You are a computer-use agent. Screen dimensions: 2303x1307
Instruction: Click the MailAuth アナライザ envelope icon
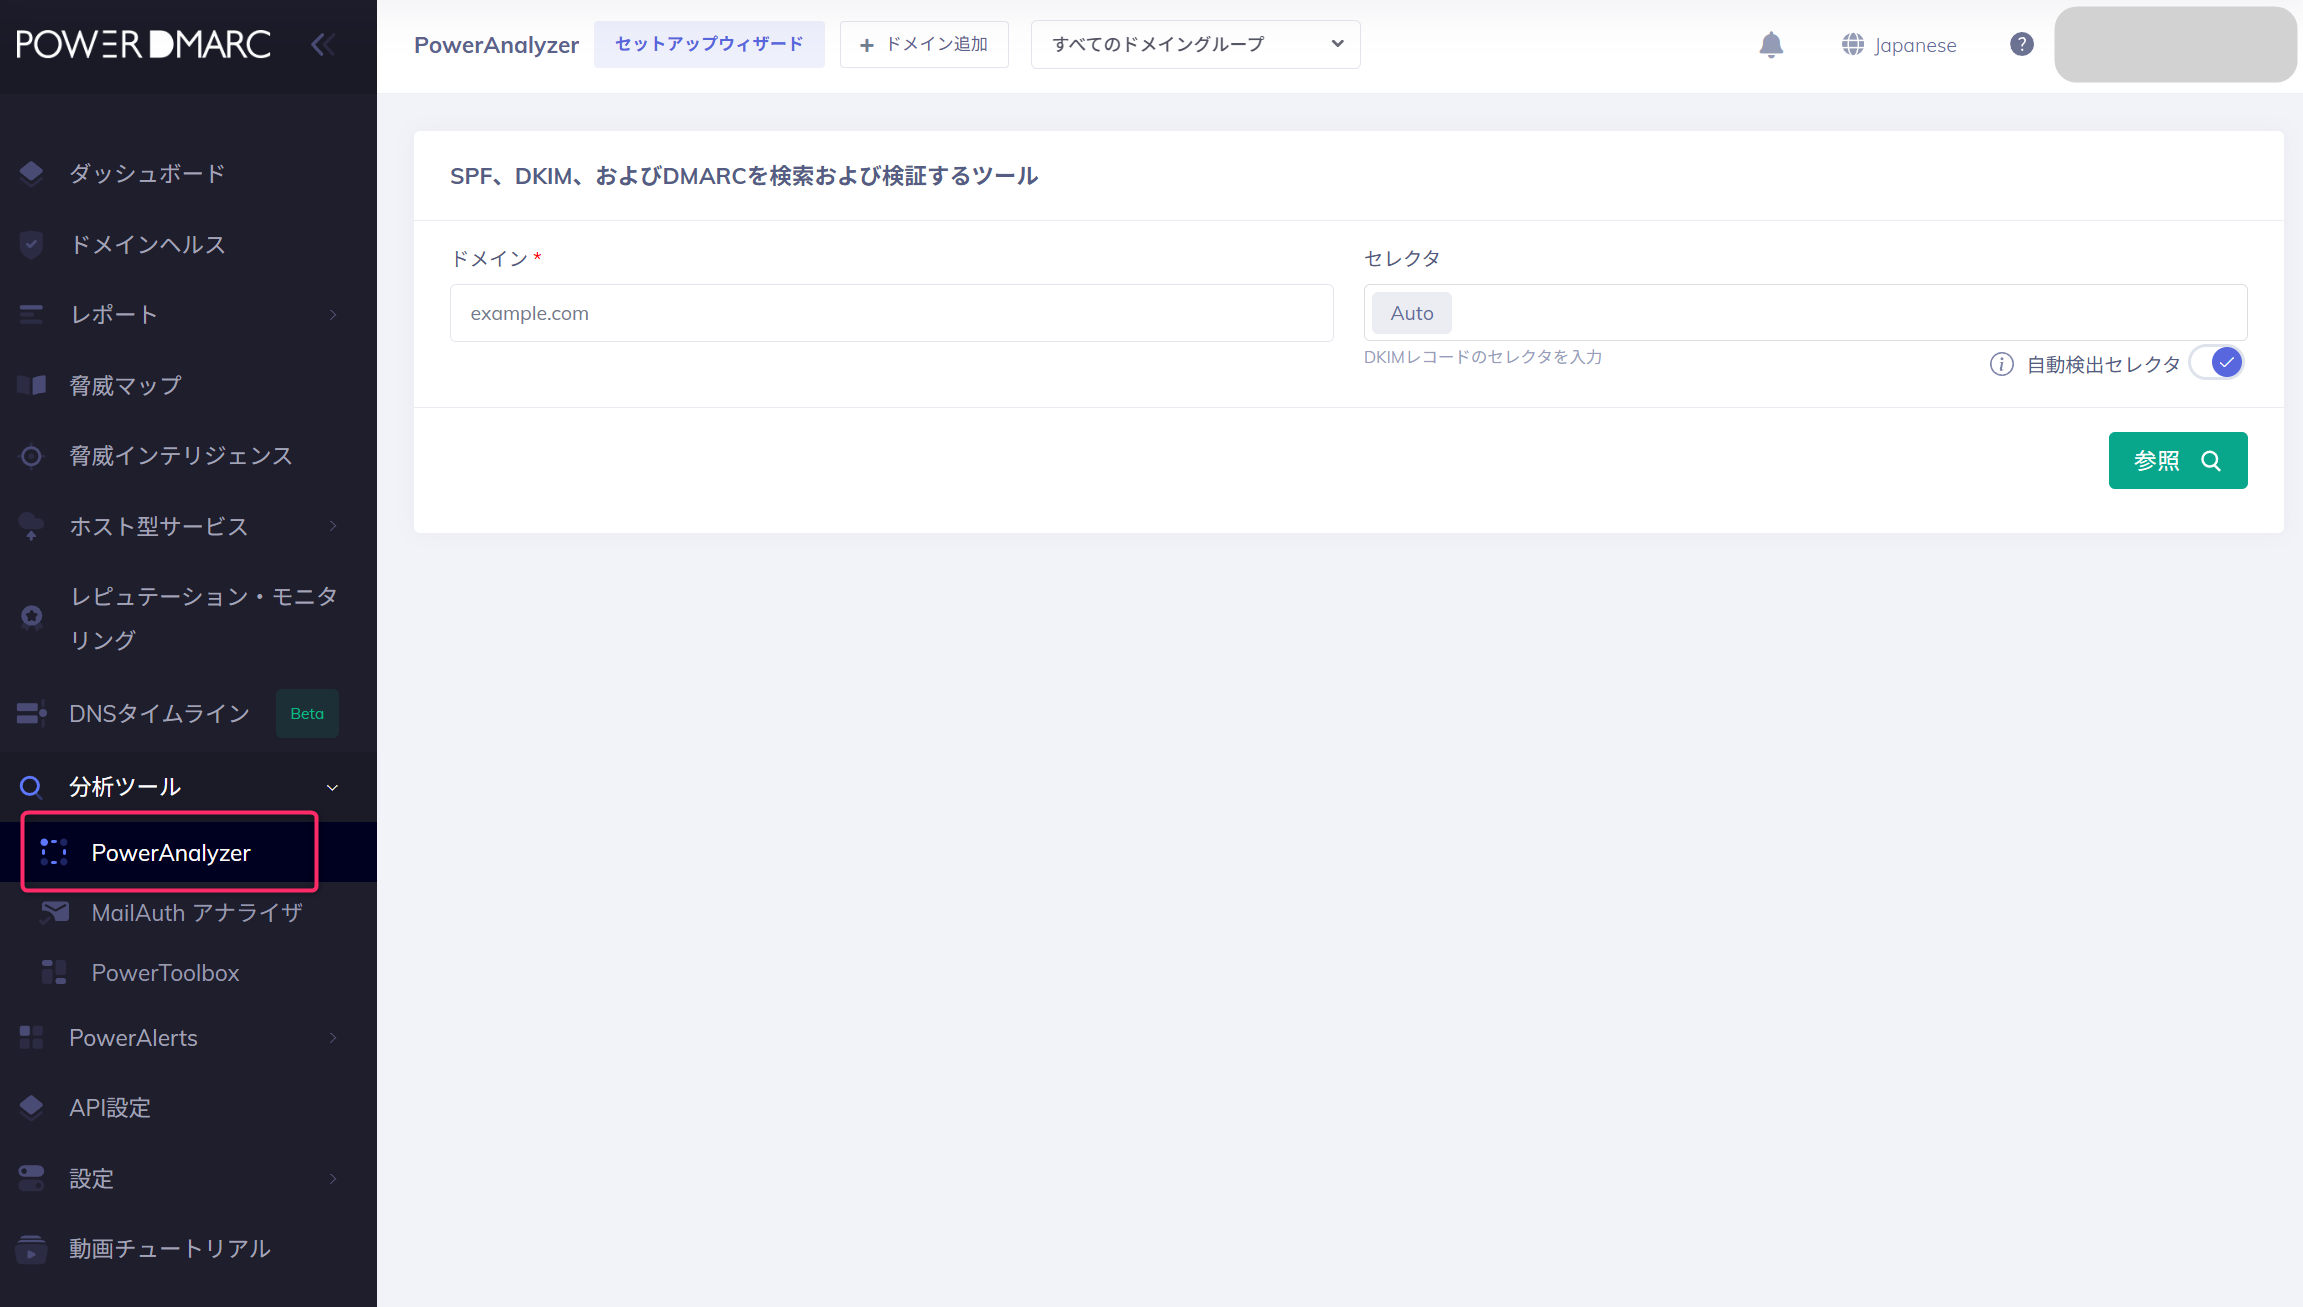point(54,912)
